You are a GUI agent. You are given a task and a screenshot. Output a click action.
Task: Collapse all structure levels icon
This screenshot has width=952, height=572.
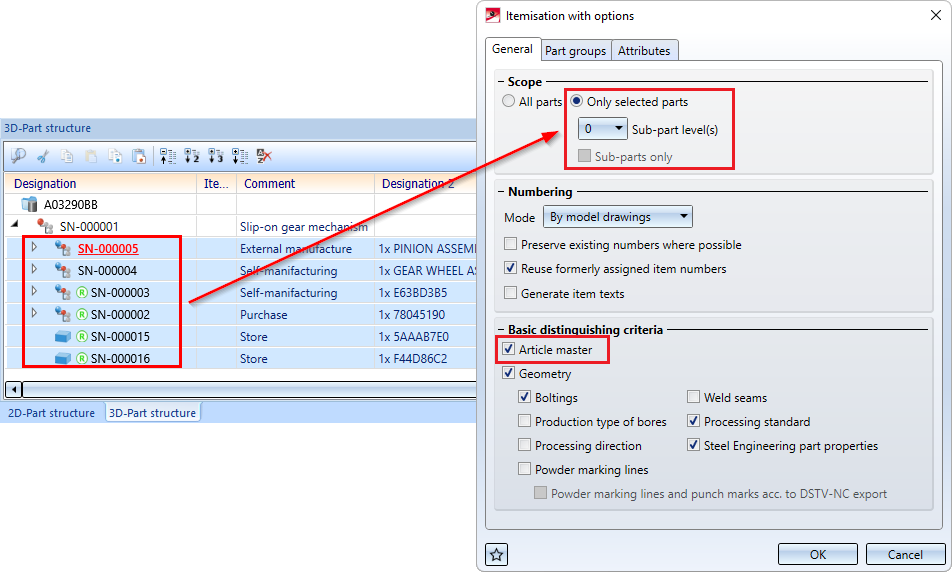pos(168,157)
